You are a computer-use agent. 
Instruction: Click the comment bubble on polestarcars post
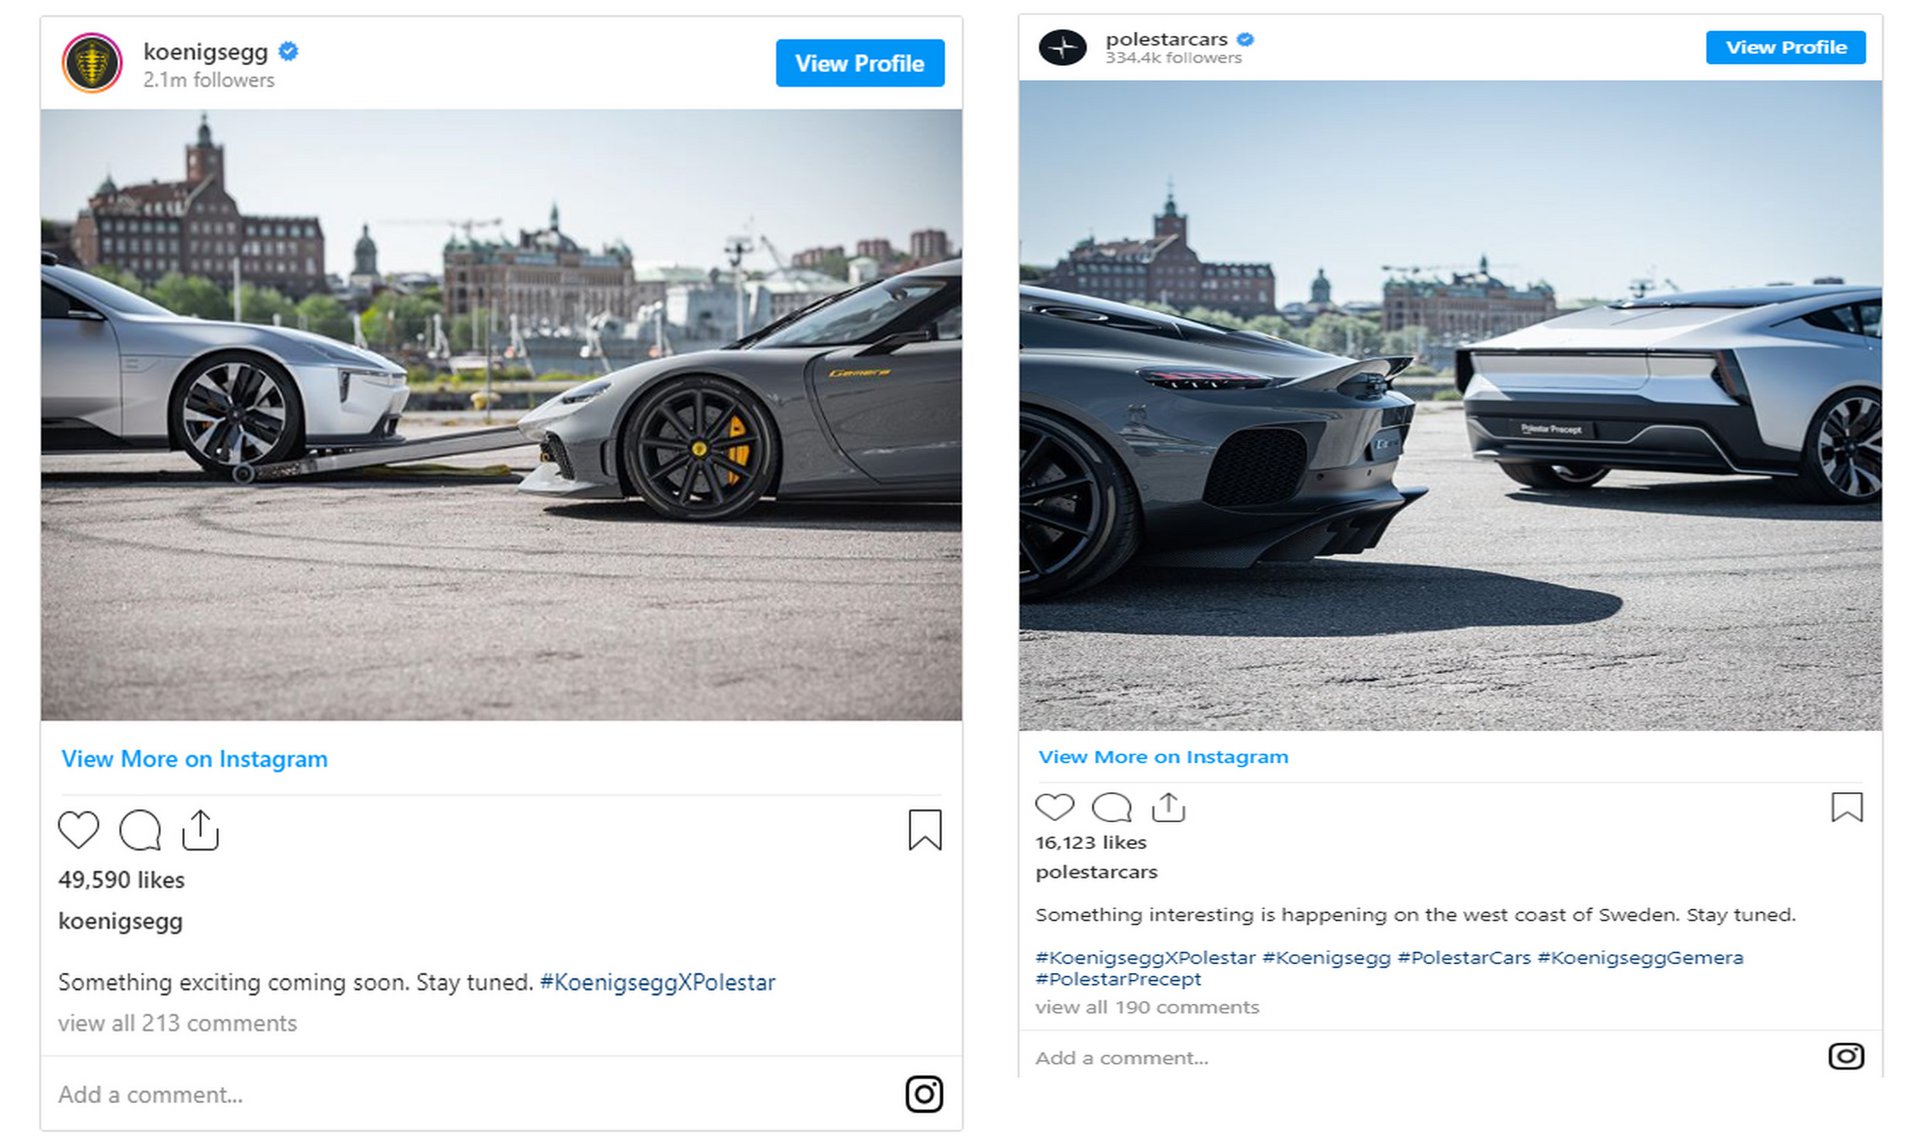(1112, 807)
